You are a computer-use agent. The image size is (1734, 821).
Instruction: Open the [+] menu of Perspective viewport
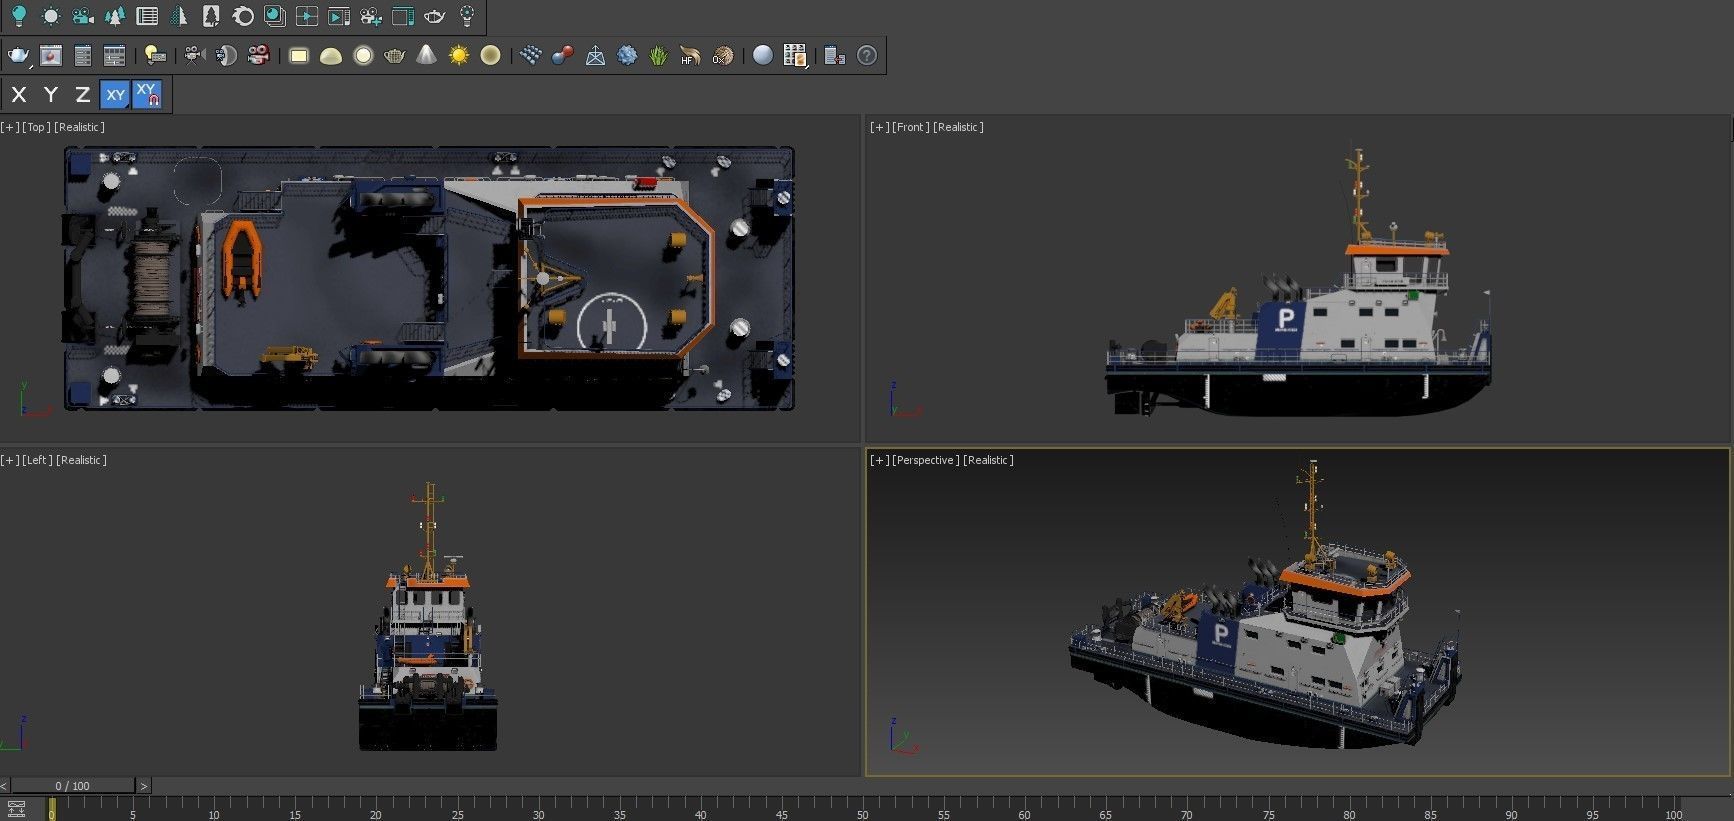pos(880,460)
